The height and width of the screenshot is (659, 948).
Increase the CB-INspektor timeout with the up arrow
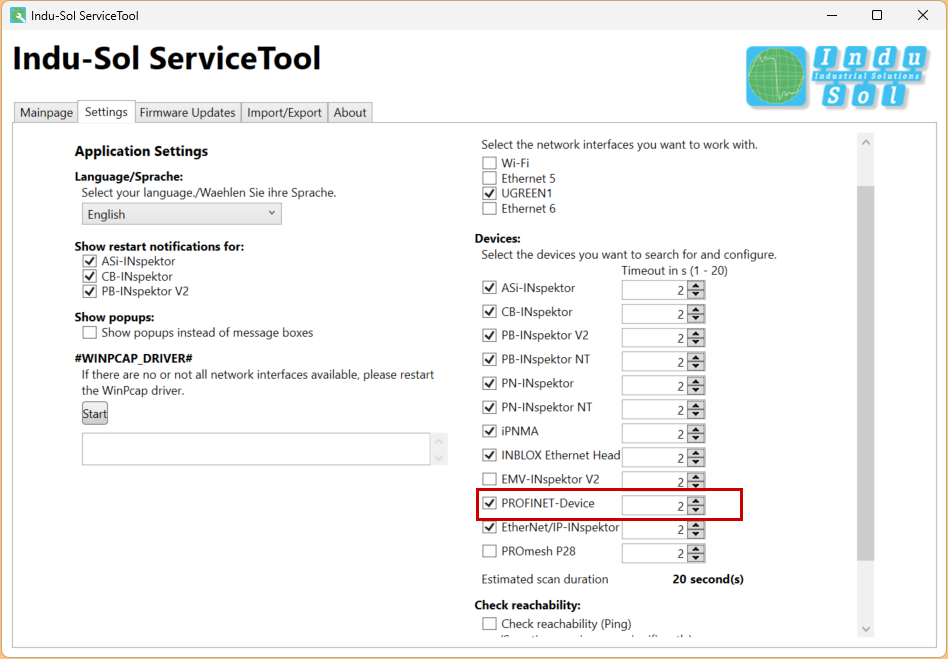pyautogui.click(x=696, y=310)
